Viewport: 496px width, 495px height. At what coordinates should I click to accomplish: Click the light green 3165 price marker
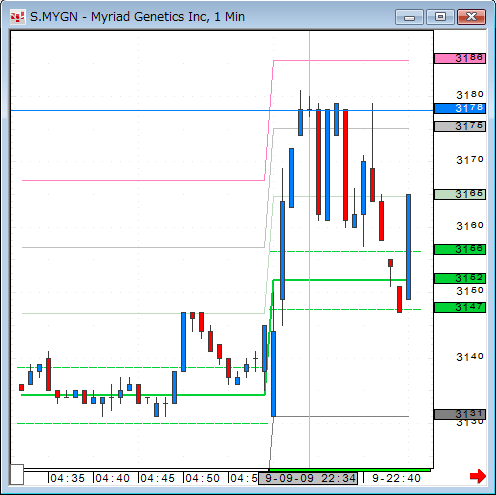pos(460,194)
